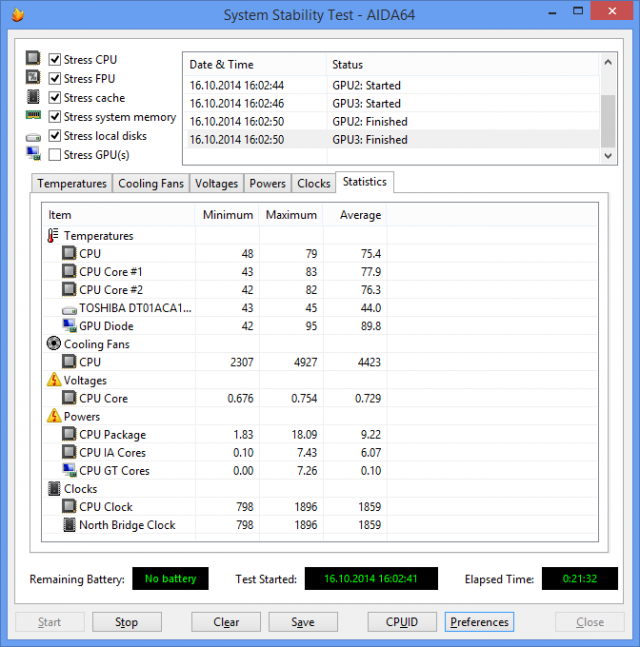The image size is (640, 647).
Task: Click the chip icon of CPU Core voltage row
Action: (69, 398)
